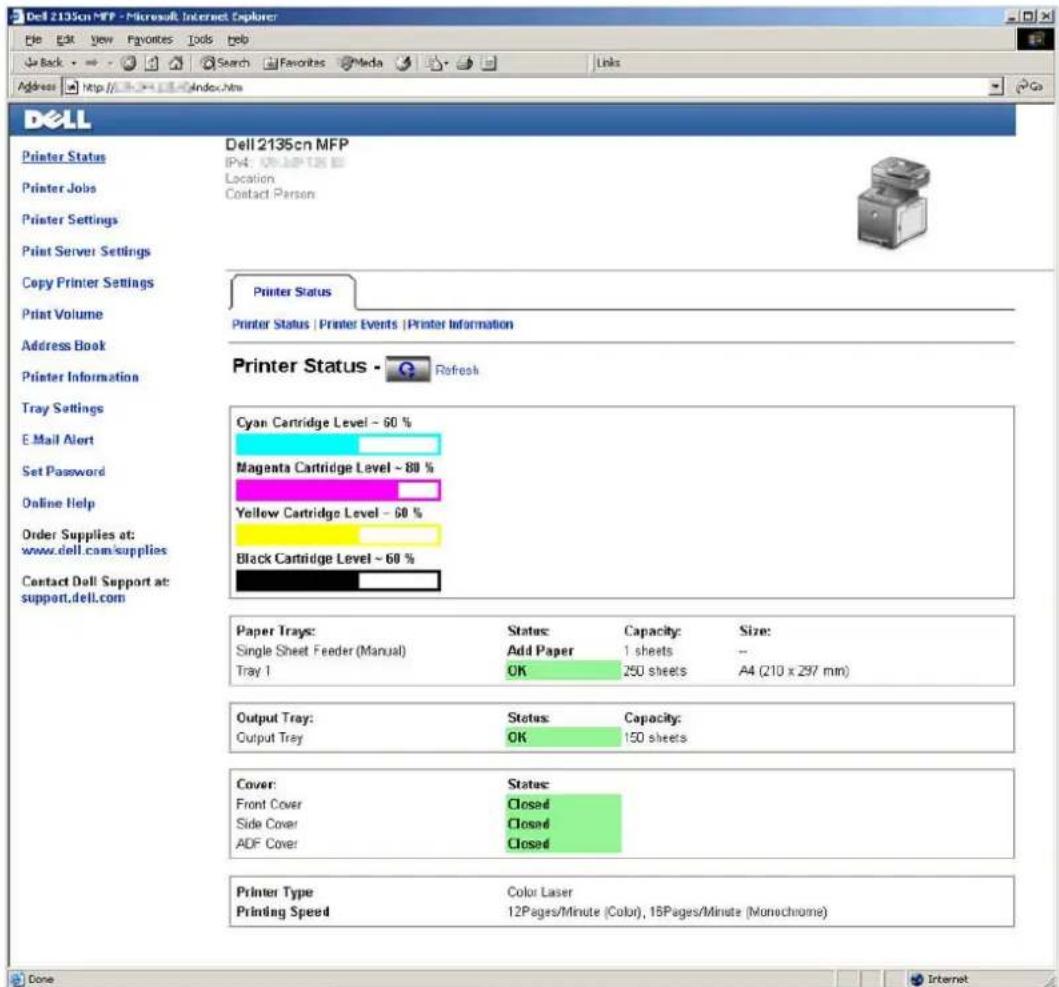Click the Back button in IE toolbar
The image size is (1059, 987).
coord(43,63)
